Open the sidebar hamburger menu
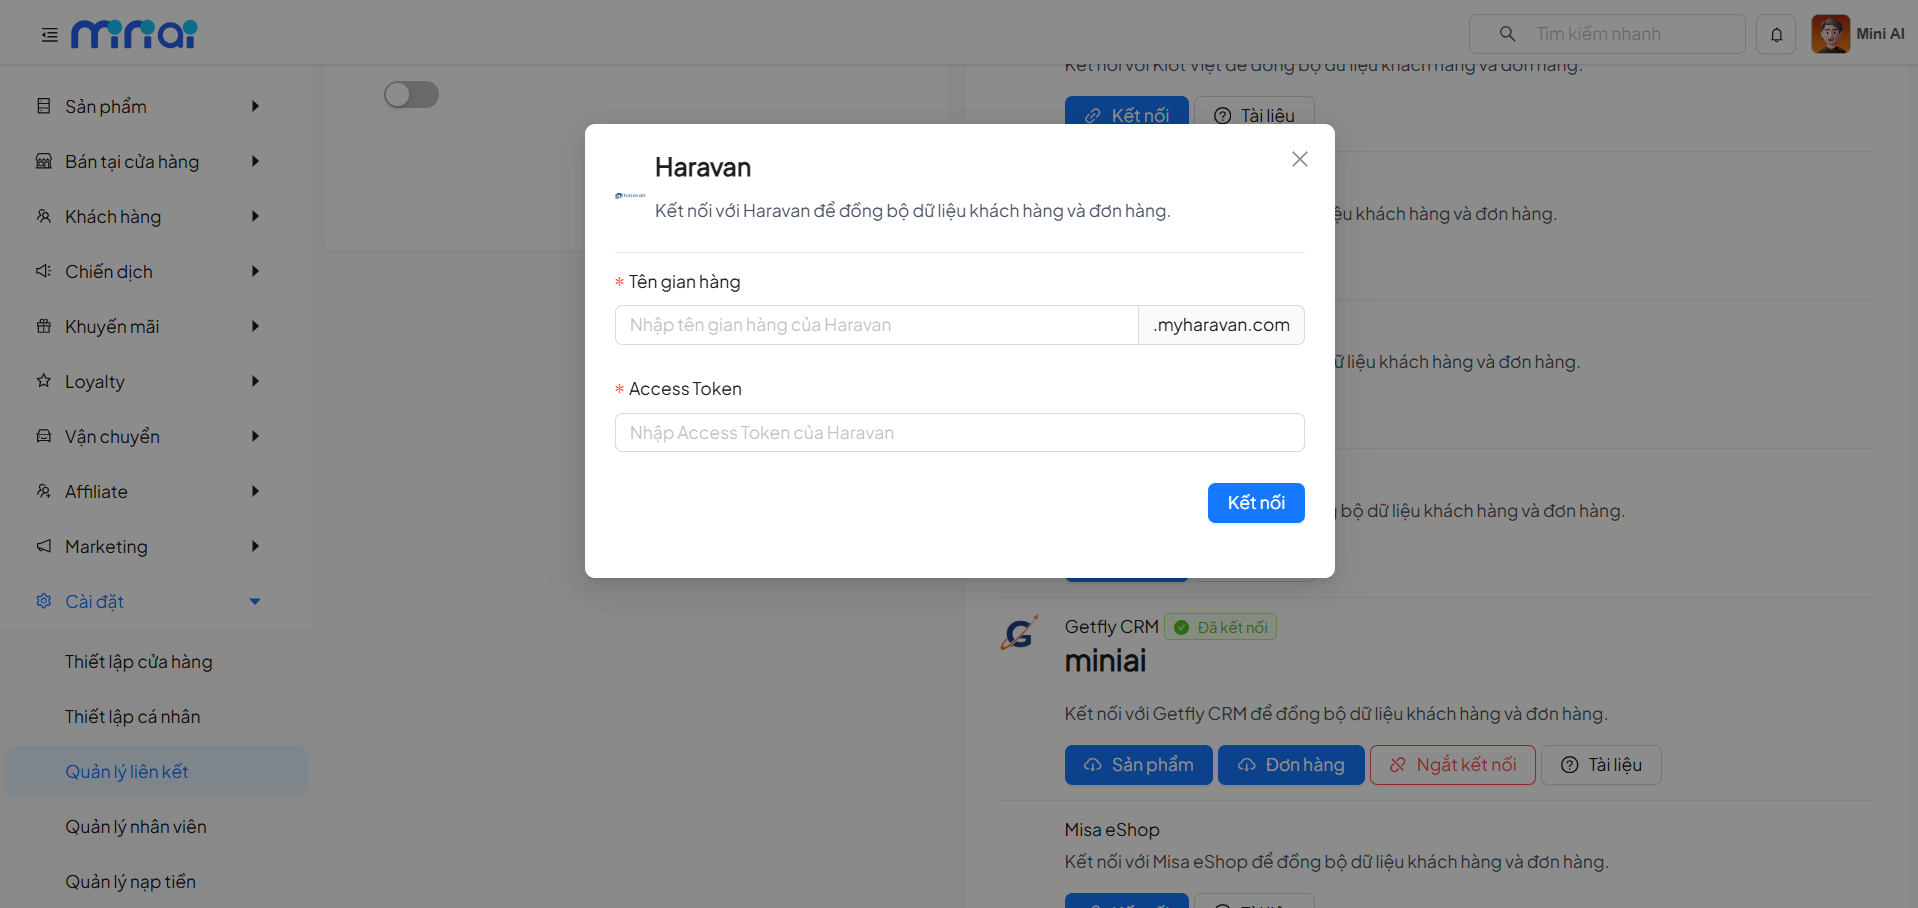 48,33
